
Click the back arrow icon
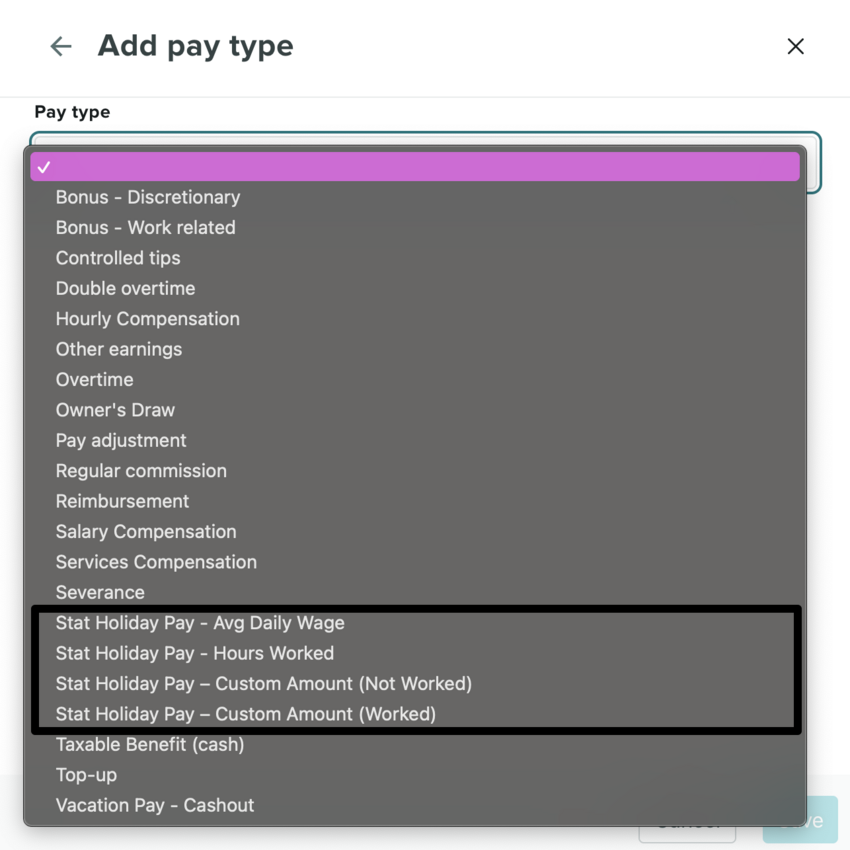(x=61, y=46)
